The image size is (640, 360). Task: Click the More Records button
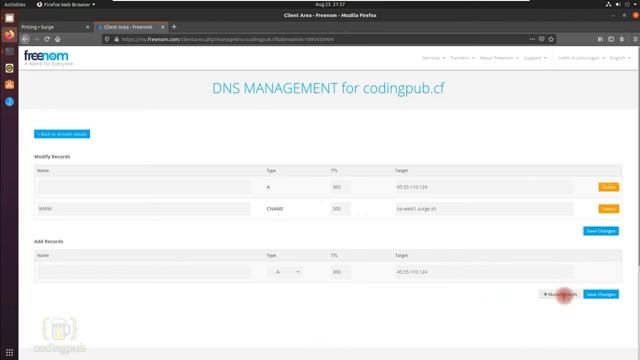click(560, 294)
